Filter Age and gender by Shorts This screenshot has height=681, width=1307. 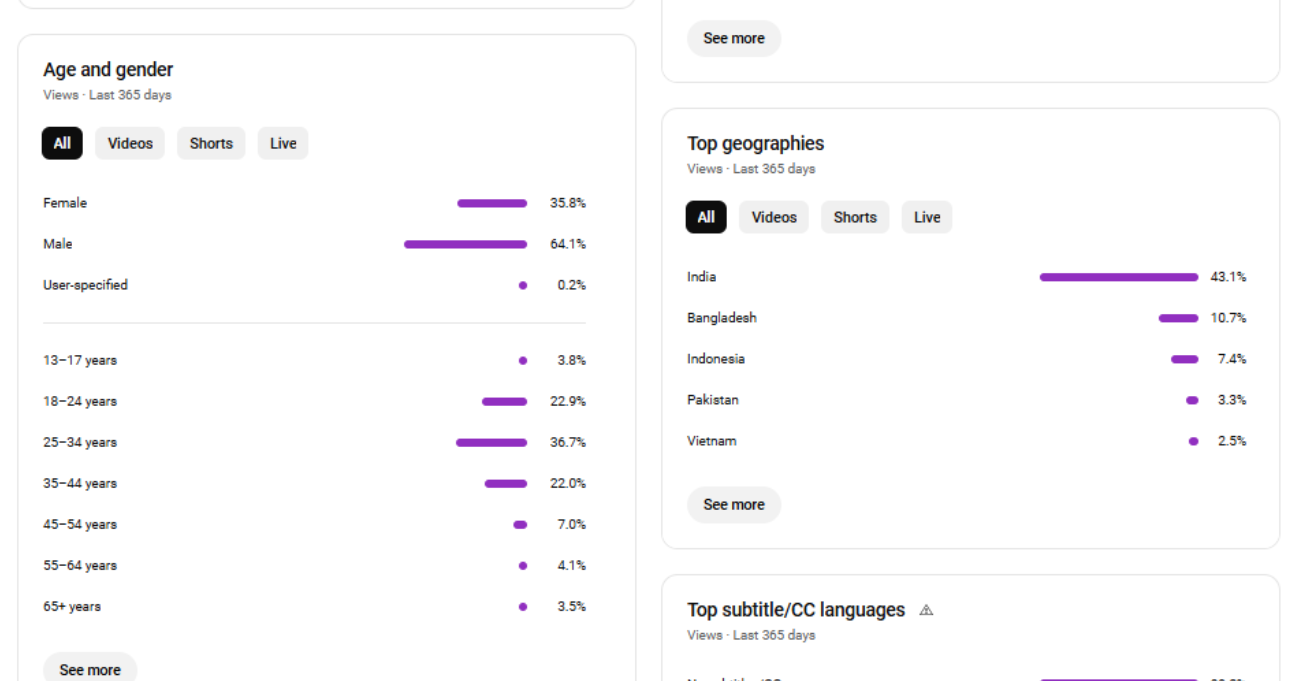211,143
